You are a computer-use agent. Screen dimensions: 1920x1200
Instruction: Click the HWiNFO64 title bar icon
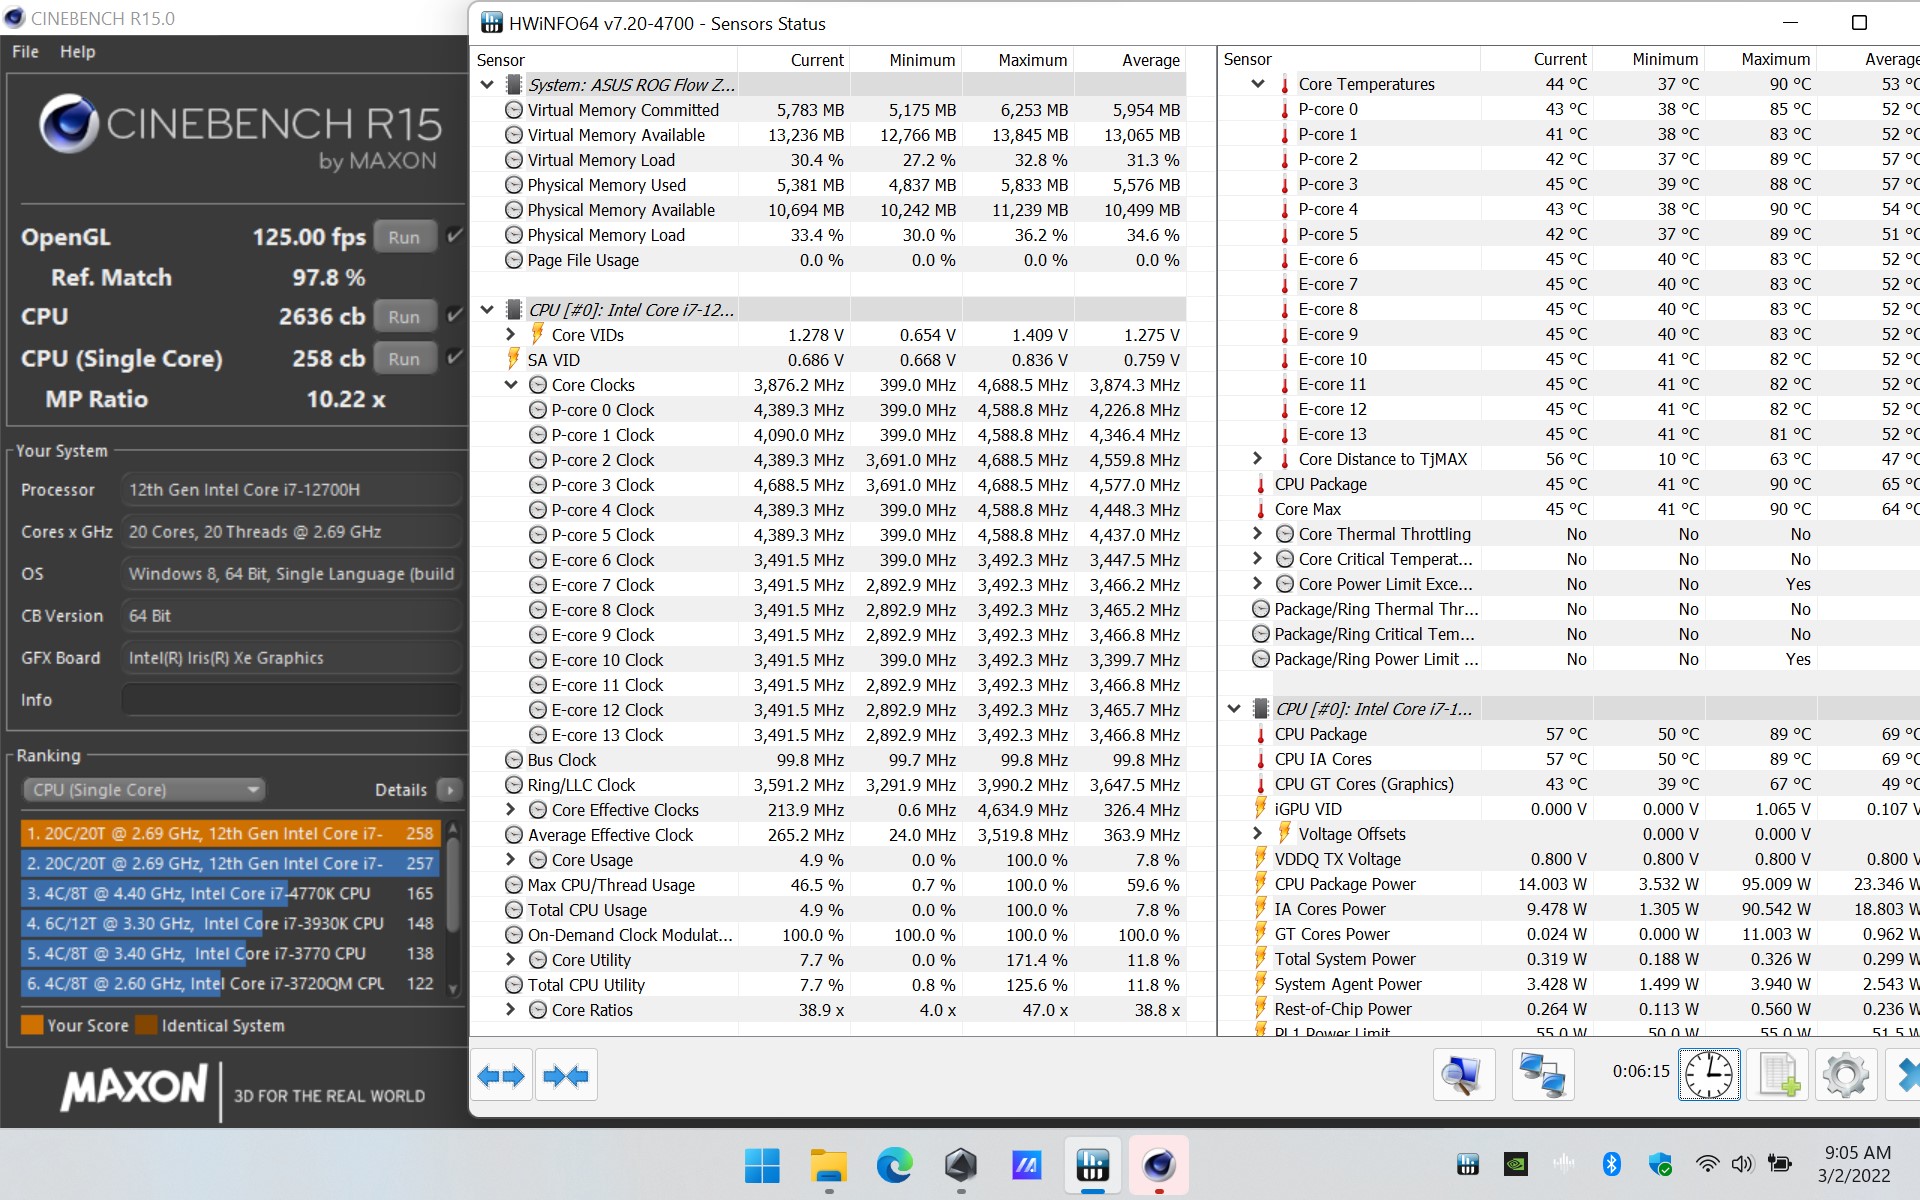click(x=492, y=23)
